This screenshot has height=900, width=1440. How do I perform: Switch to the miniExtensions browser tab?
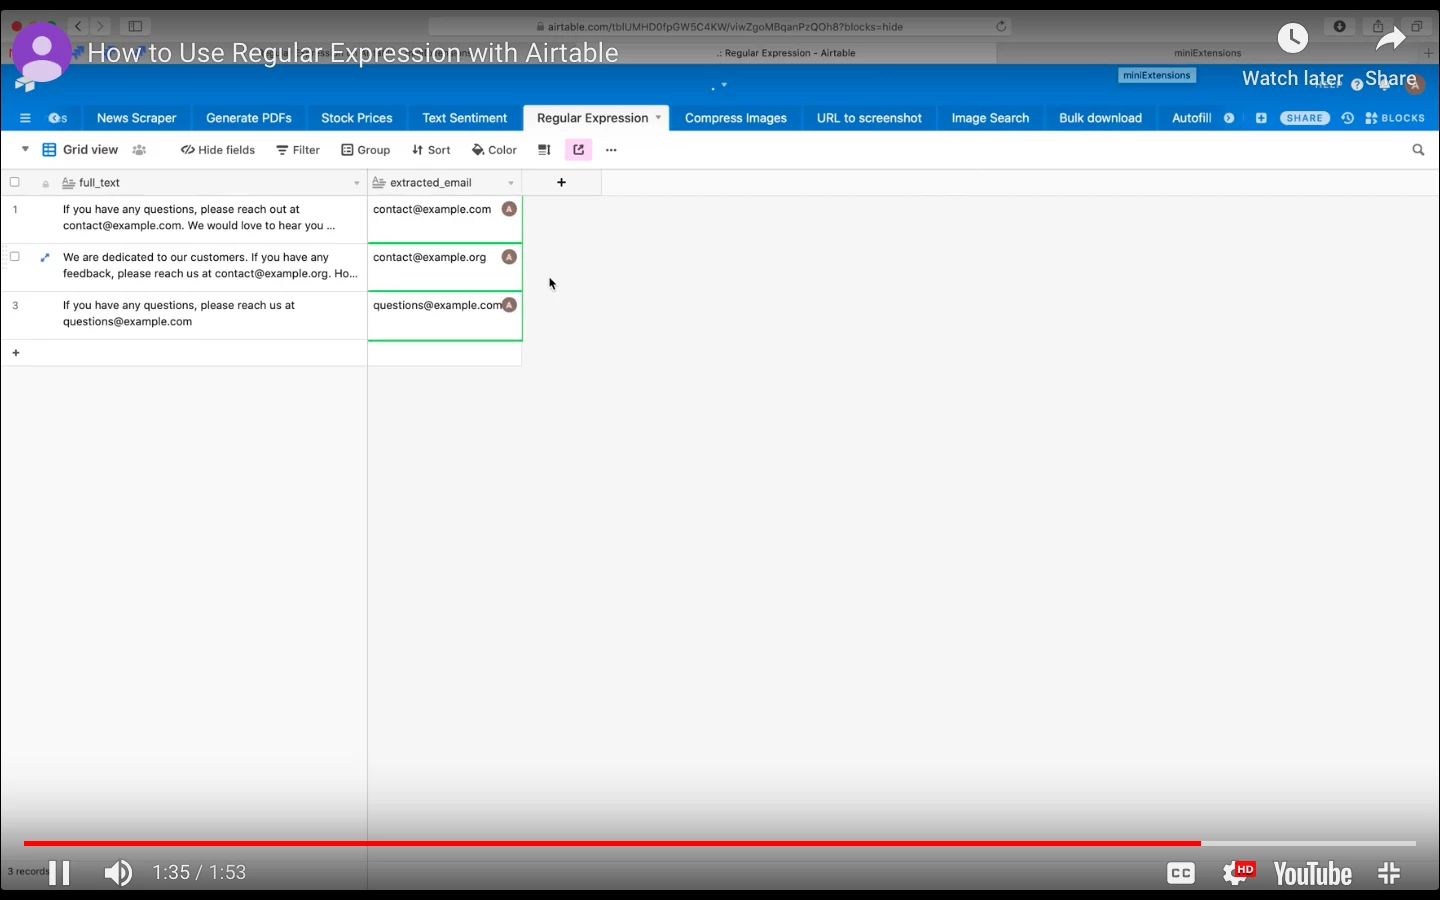click(x=1208, y=53)
